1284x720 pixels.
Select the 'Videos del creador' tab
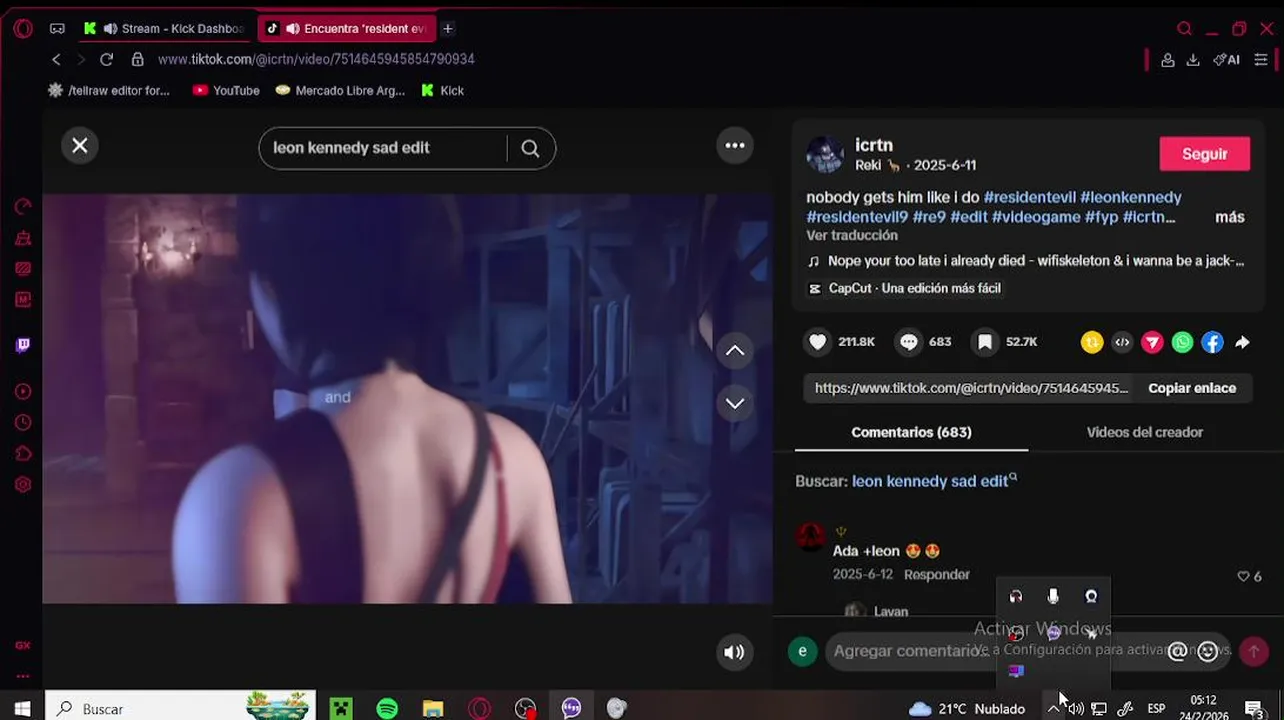click(1144, 433)
